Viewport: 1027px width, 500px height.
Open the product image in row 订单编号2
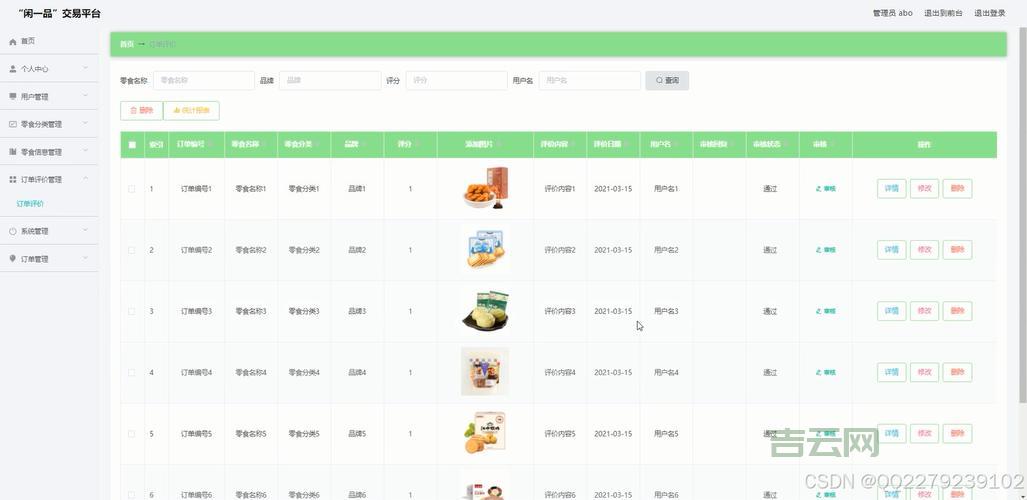pyautogui.click(x=485, y=249)
